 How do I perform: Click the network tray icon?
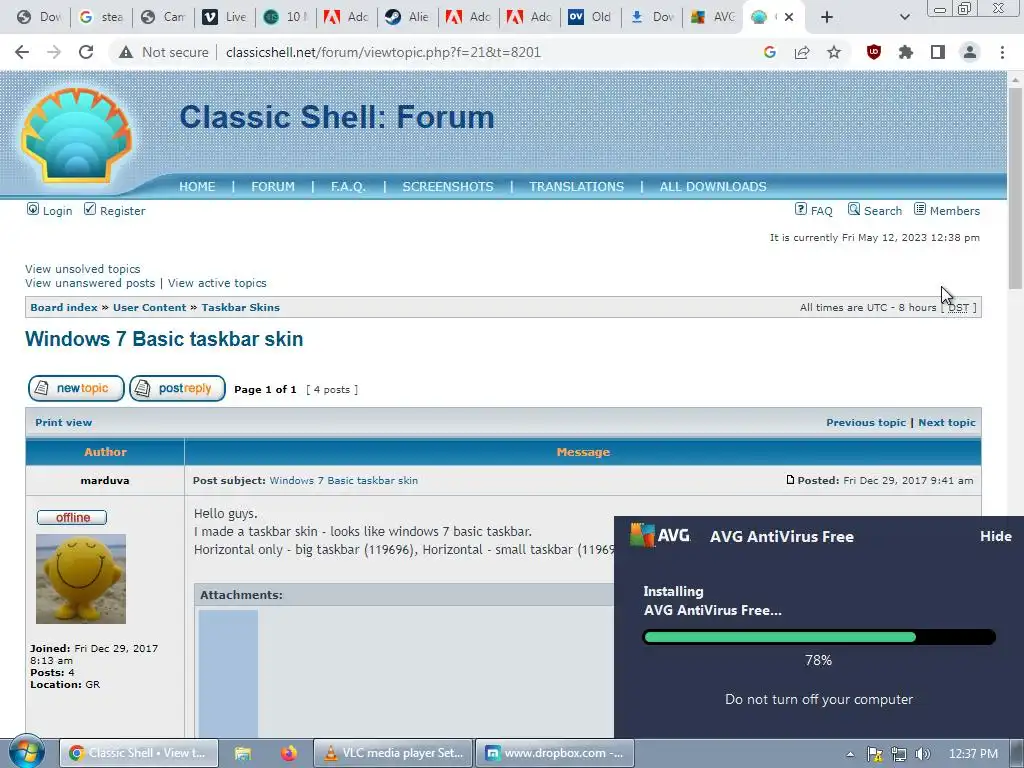(899, 754)
